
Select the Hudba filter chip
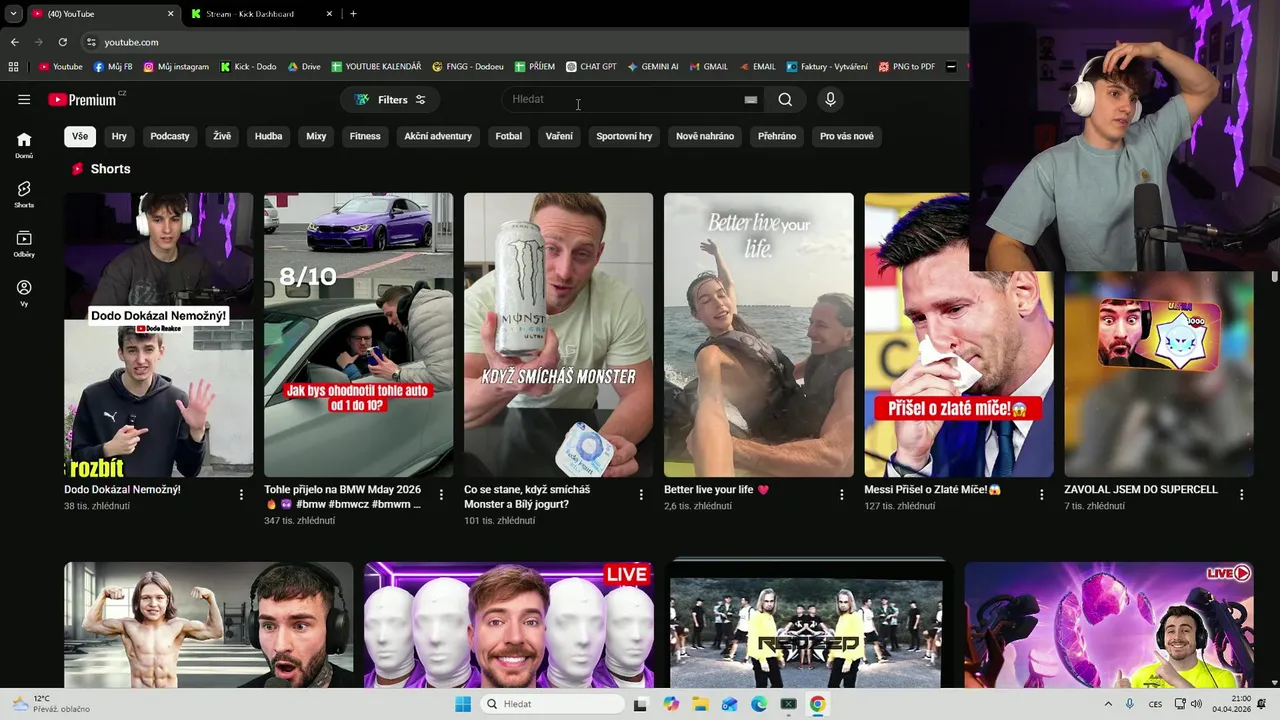(268, 136)
